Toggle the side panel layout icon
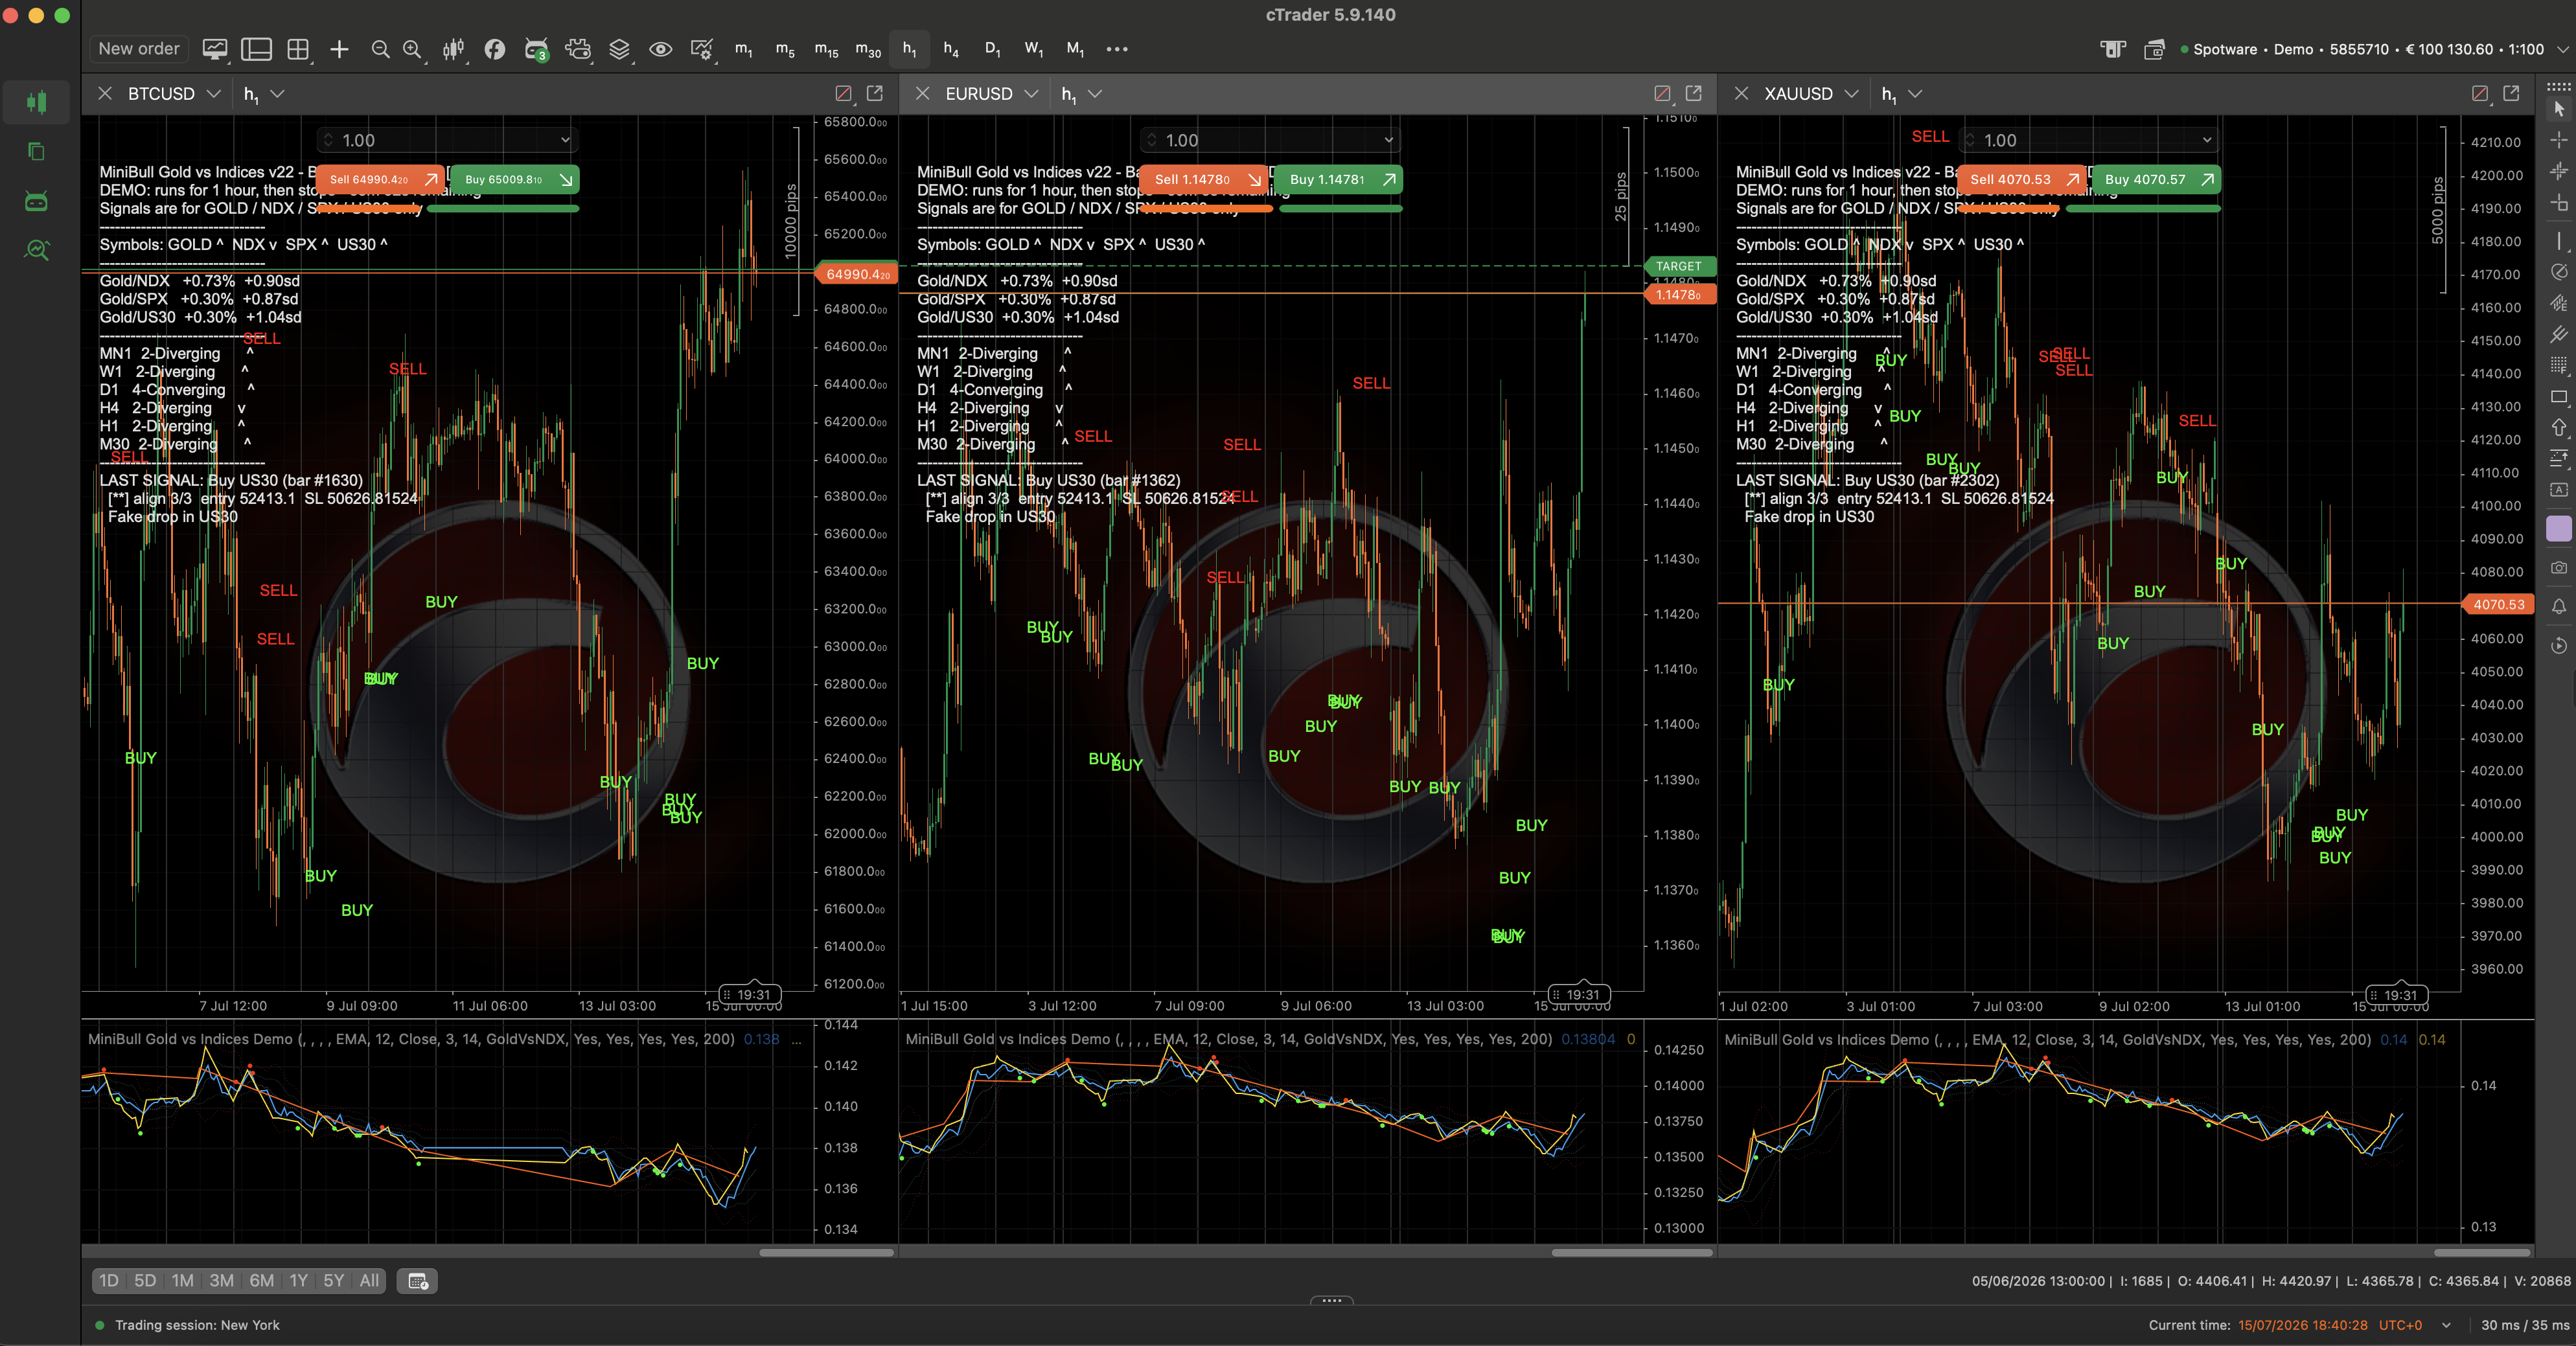Viewport: 2576px width, 1346px height. 257,49
